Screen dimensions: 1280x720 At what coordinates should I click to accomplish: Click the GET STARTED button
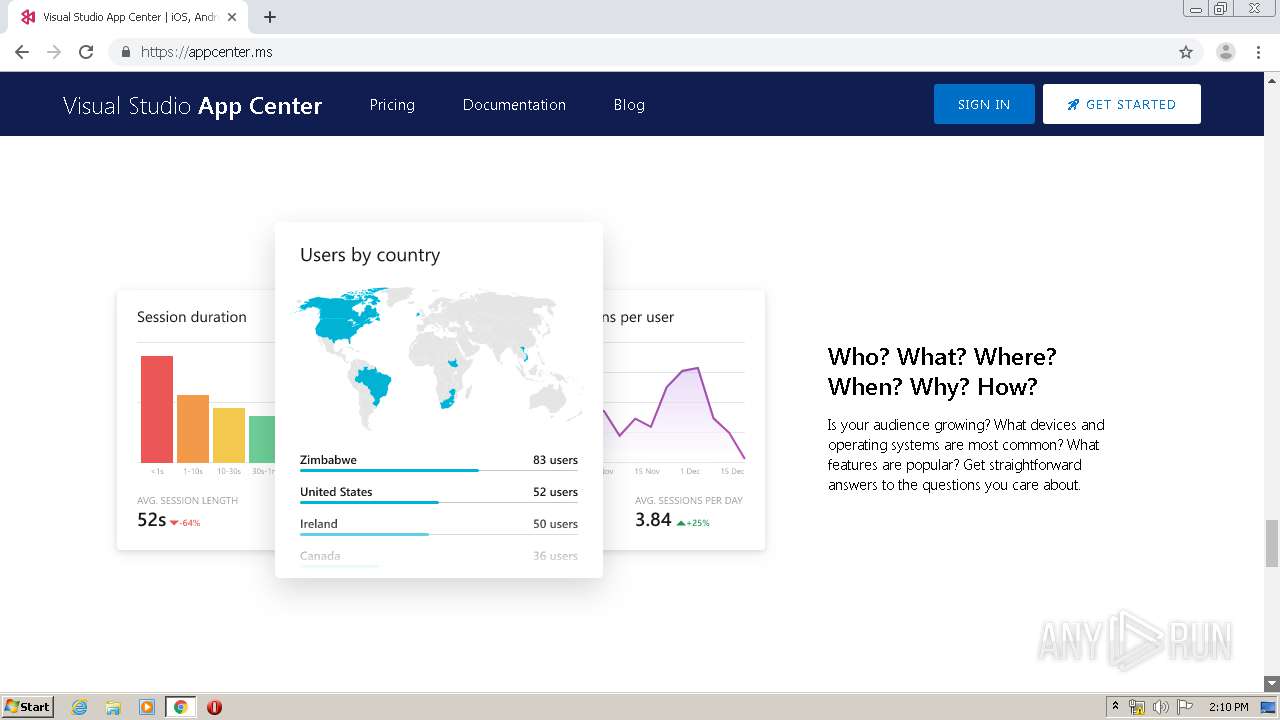click(1121, 104)
